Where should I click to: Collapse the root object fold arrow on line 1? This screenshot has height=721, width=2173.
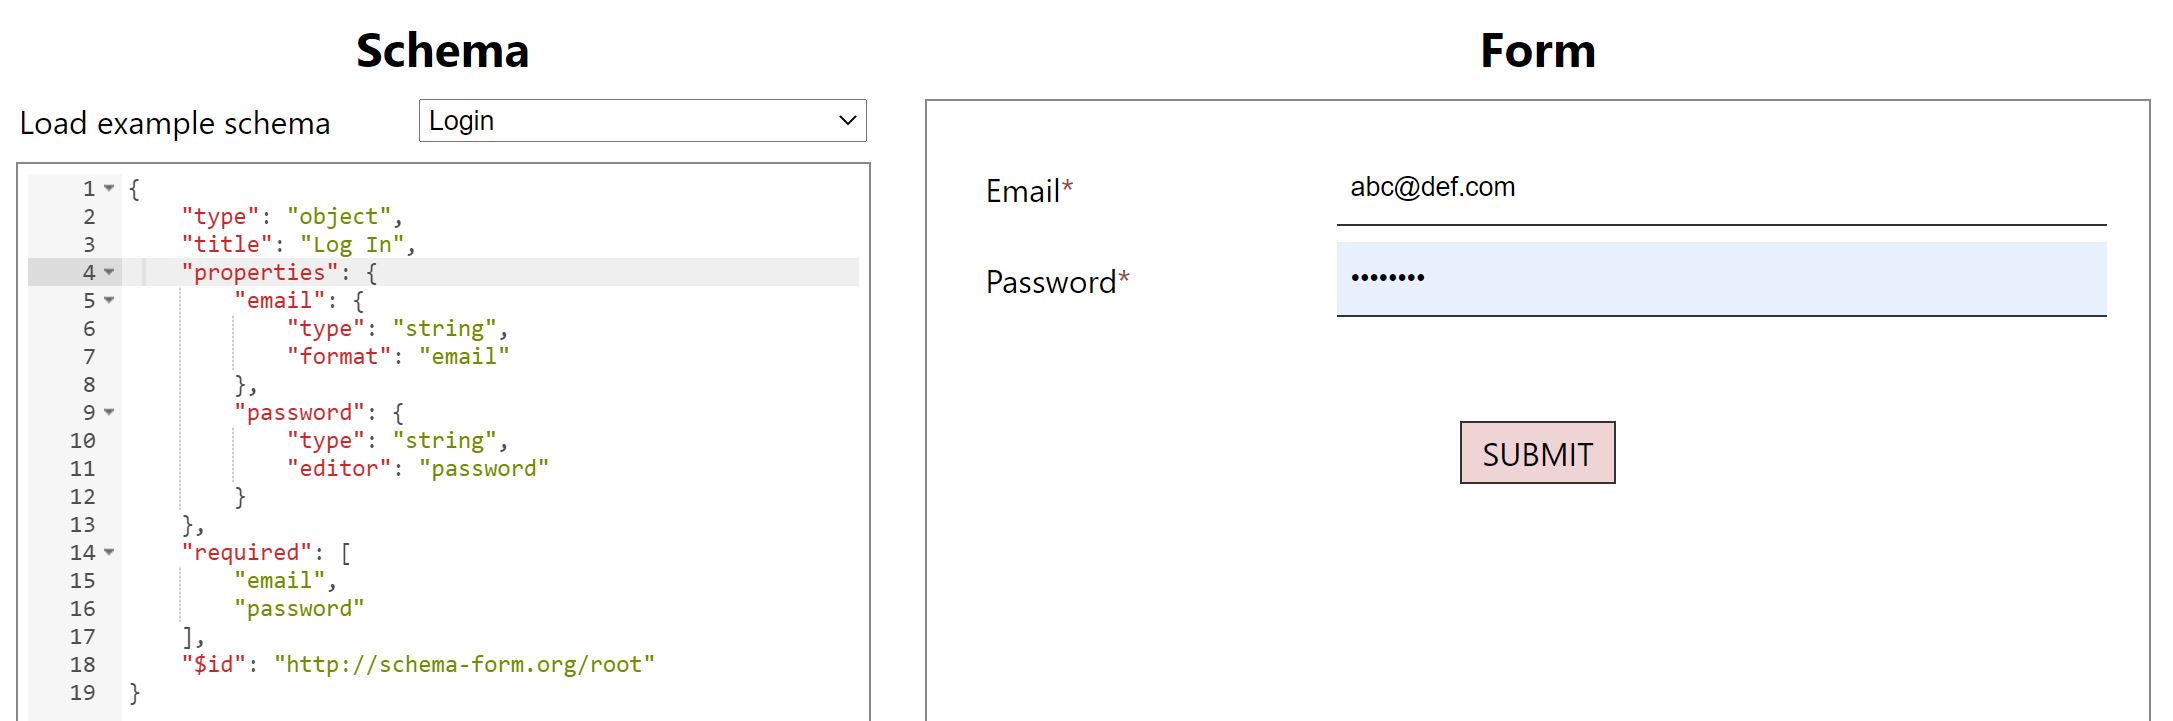109,188
